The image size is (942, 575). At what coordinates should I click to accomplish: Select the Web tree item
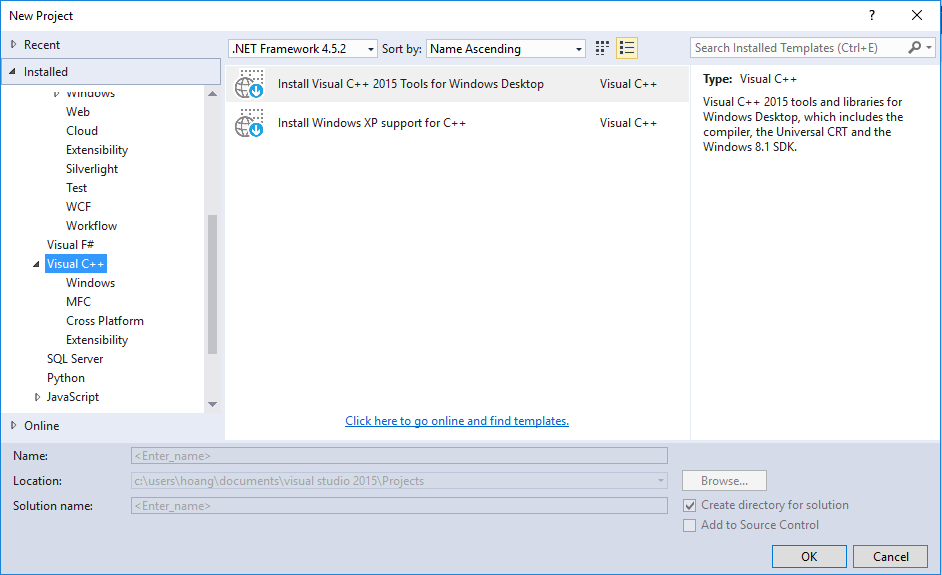tap(77, 112)
